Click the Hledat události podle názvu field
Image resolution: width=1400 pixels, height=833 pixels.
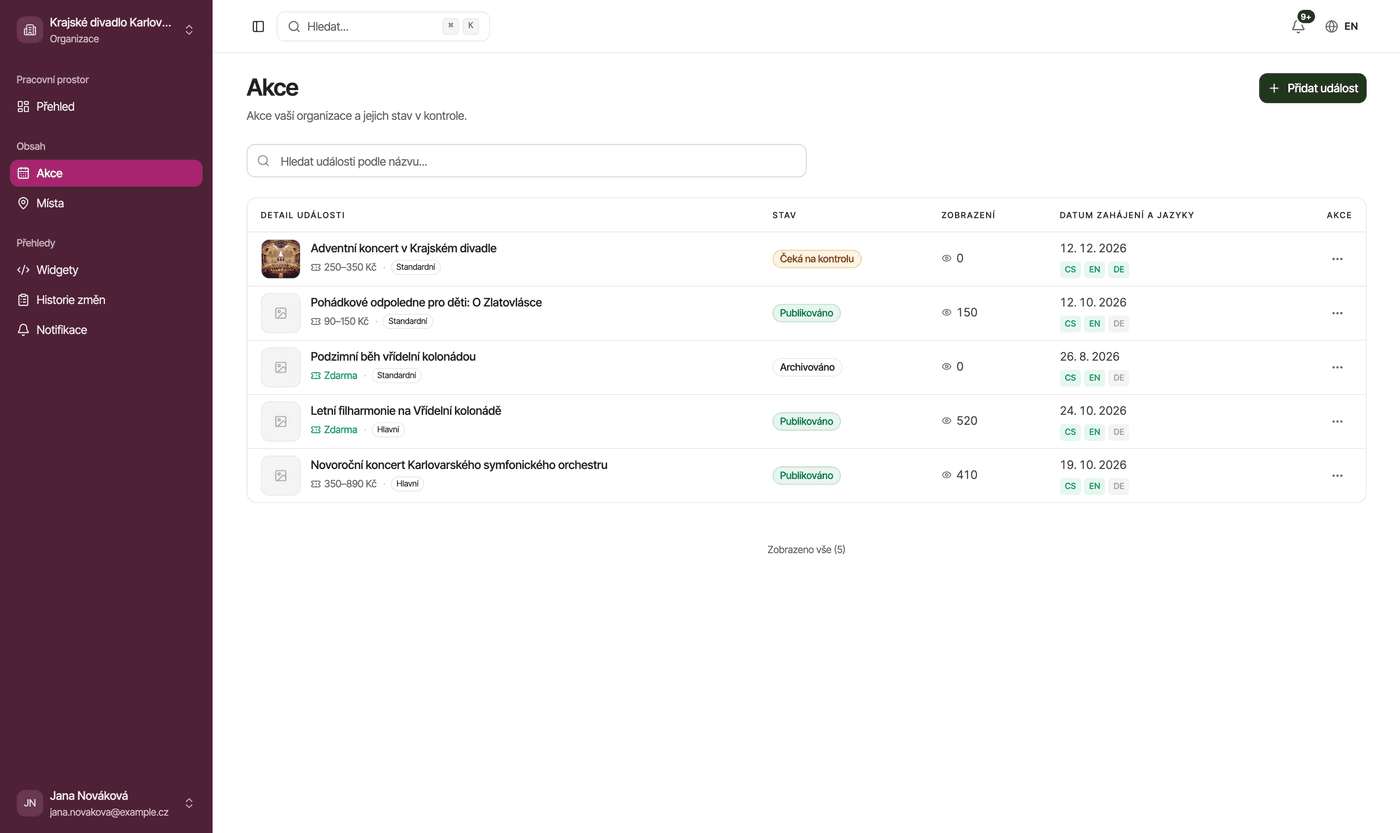[526, 161]
